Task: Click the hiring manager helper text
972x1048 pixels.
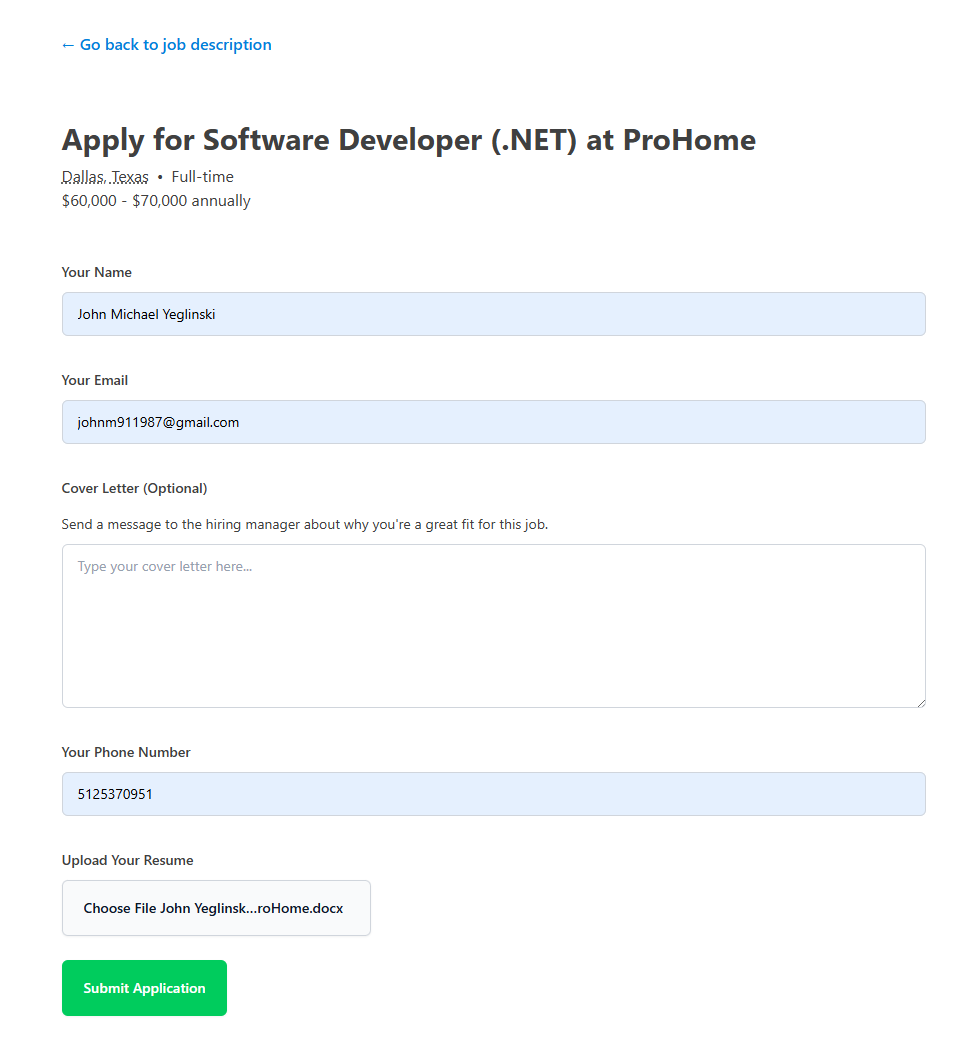Action: pyautogui.click(x=304, y=524)
